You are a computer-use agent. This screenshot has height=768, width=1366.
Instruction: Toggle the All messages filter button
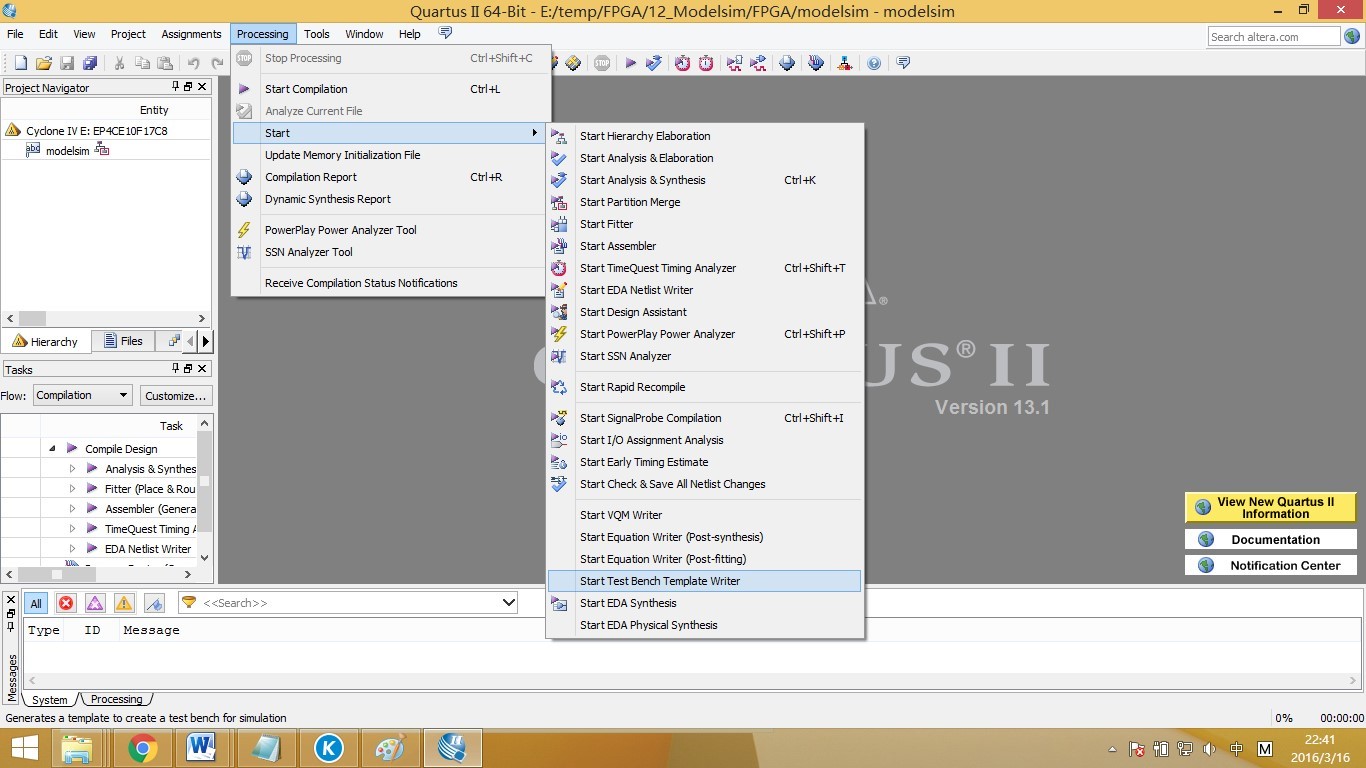(36, 603)
